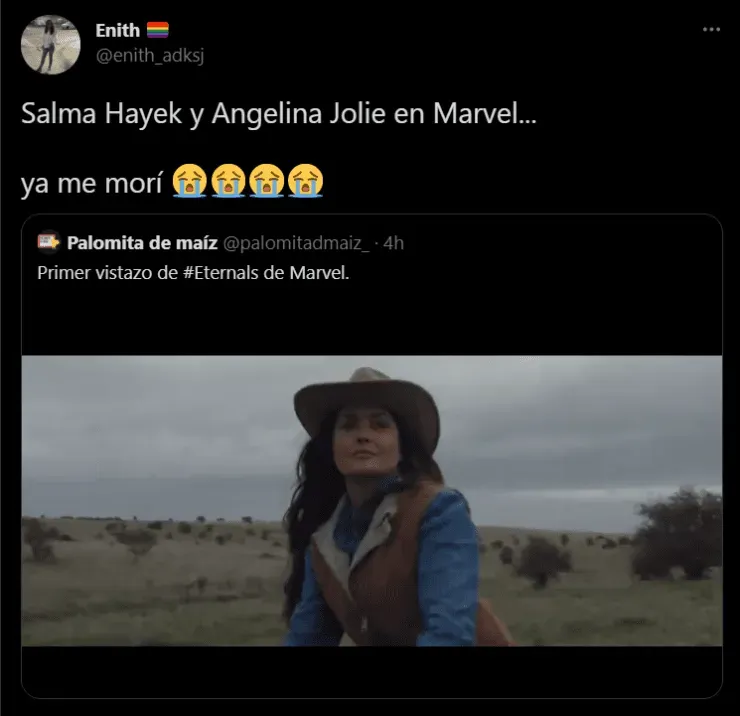Open the three-dot more options menu
The width and height of the screenshot is (740, 716).
(x=711, y=30)
